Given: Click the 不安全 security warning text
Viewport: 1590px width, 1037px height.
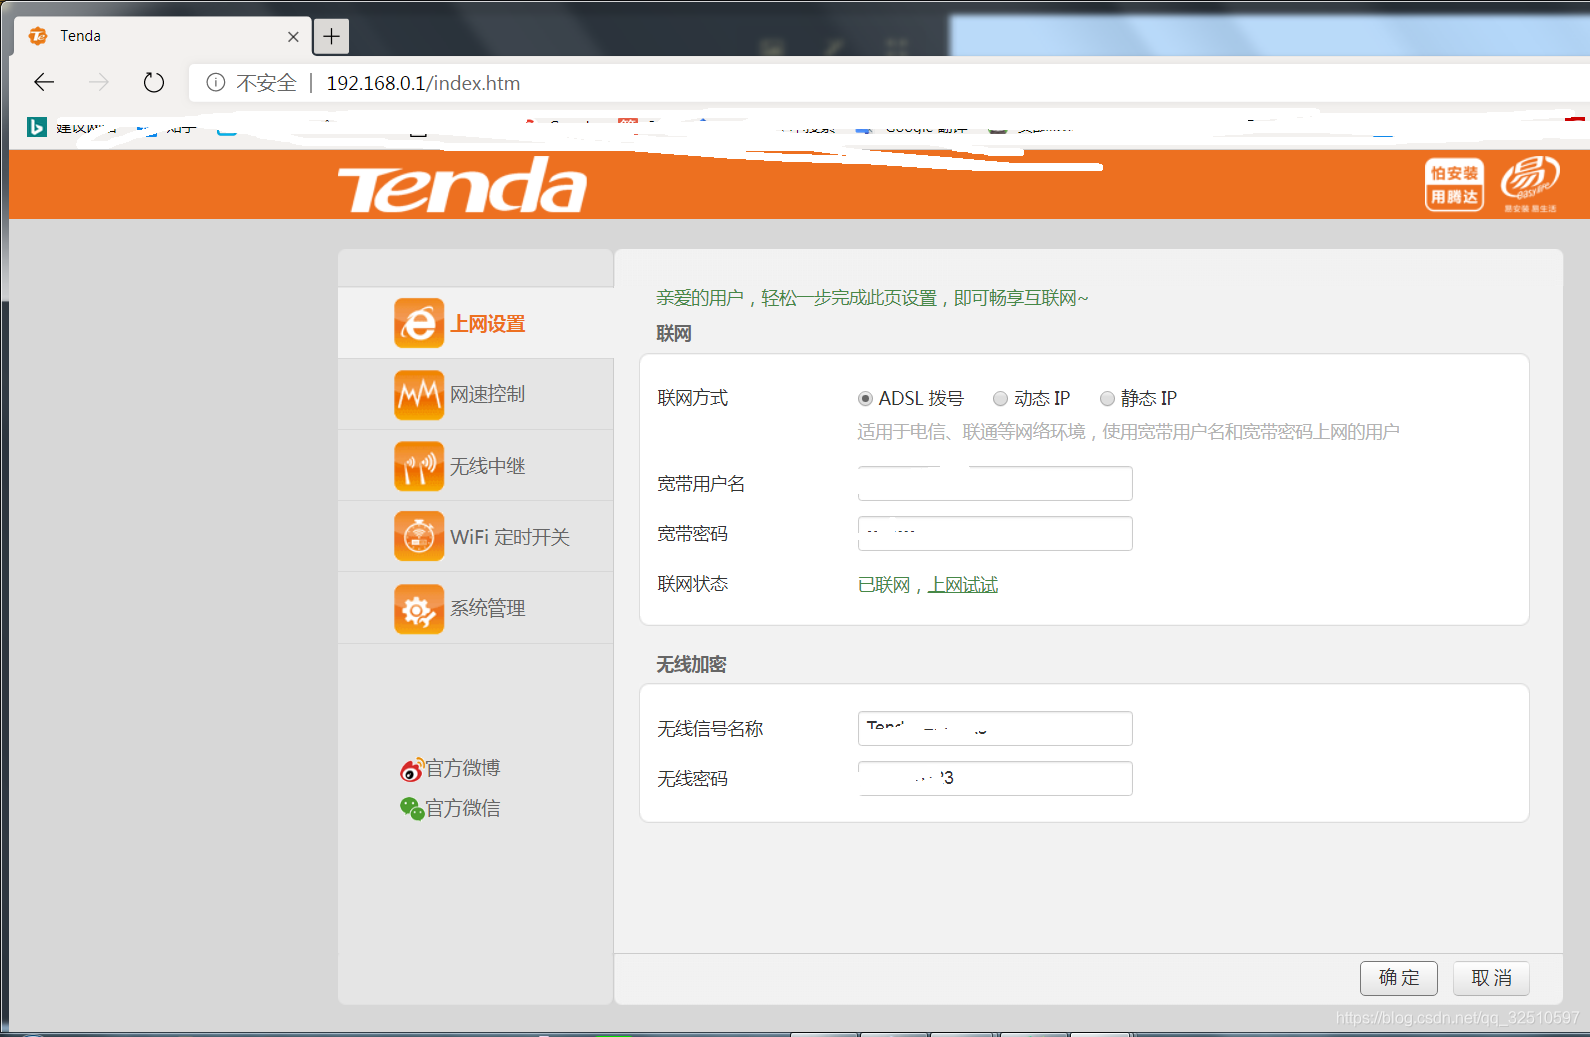Looking at the screenshot, I should point(266,83).
